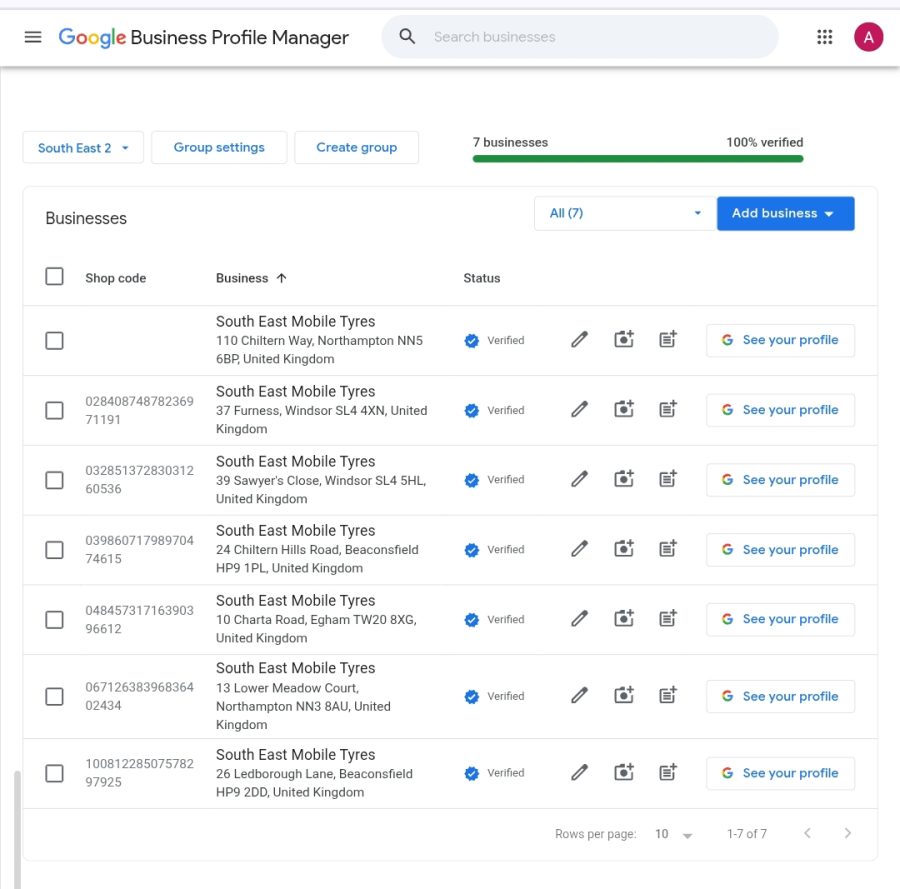Screen dimensions: 900x889
Task: See your profile for 13 Lower Meadow Court
Action: pos(780,697)
